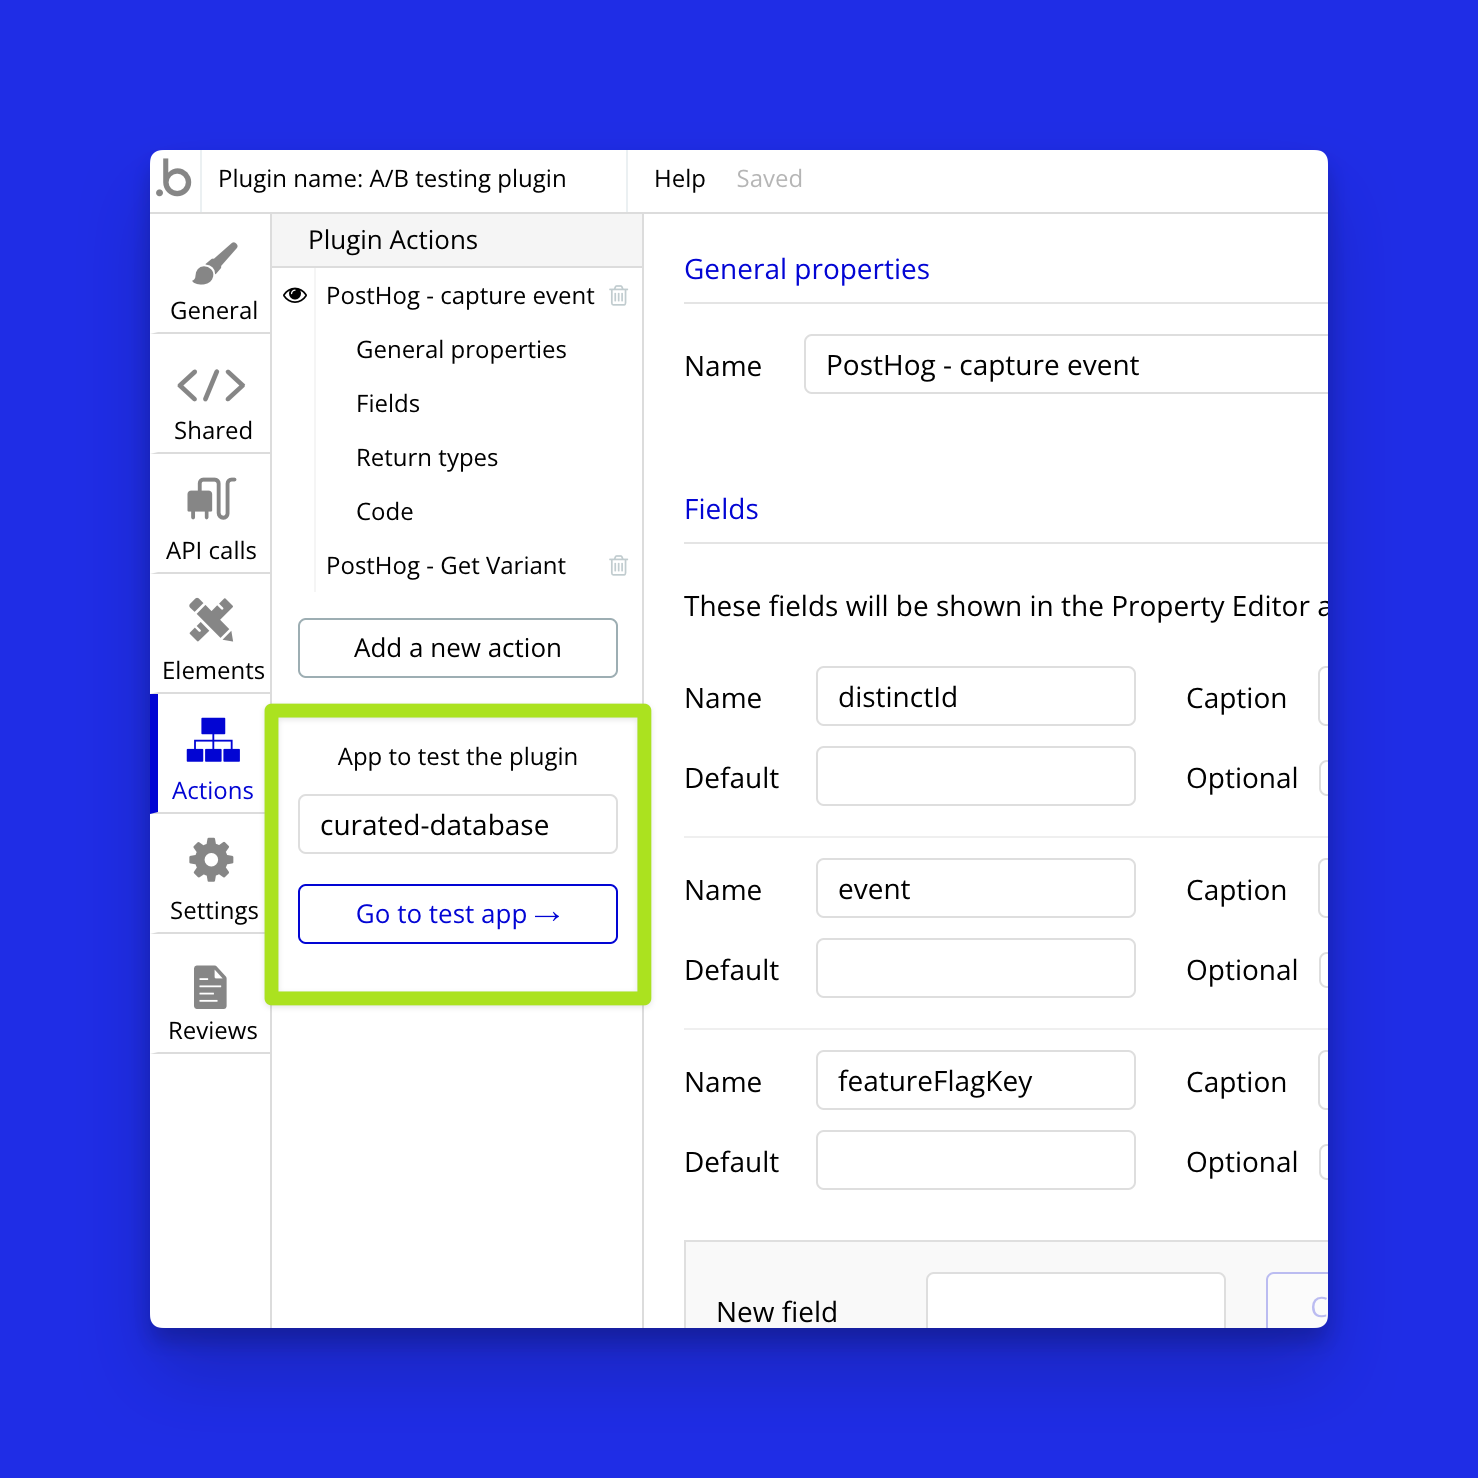This screenshot has height=1478, width=1478.
Task: Click the Add a new action button
Action: tap(458, 648)
